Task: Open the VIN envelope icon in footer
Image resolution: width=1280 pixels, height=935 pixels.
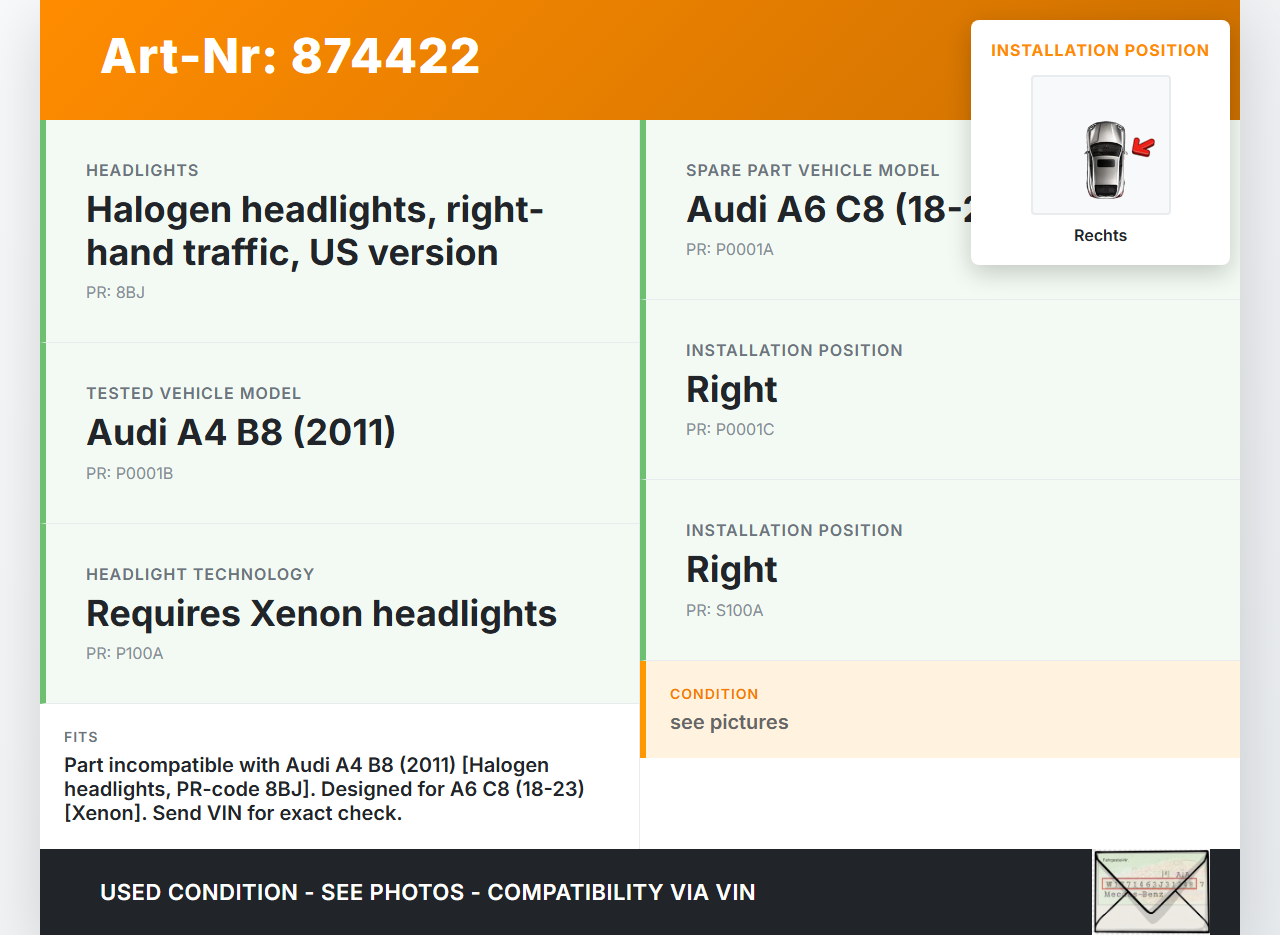Action: [1151, 891]
